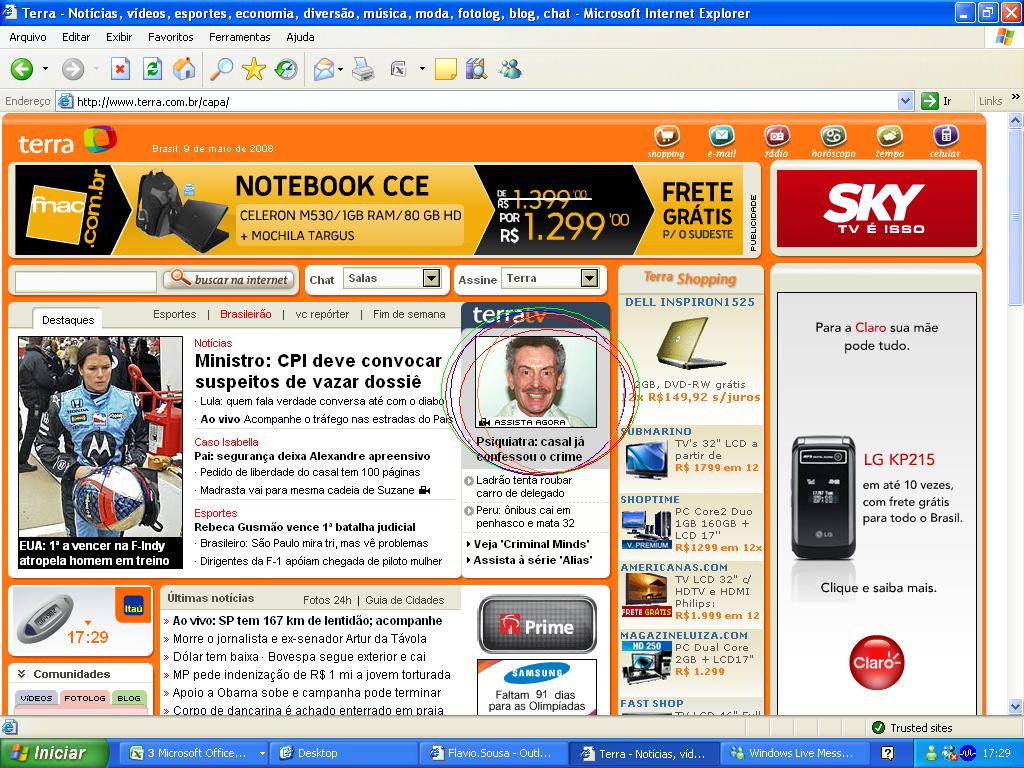Click inside the Terra search text field
The height and width of the screenshot is (768, 1024).
tap(86, 281)
